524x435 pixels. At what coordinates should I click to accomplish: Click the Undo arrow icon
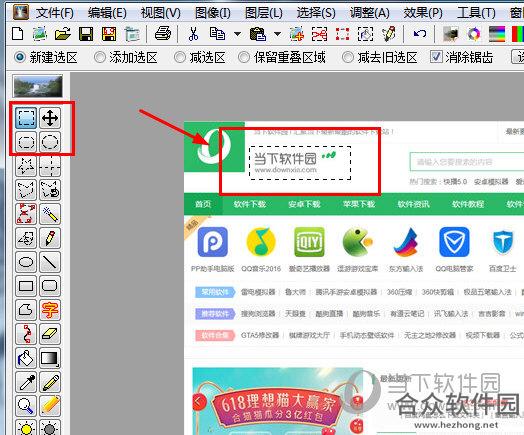420,34
